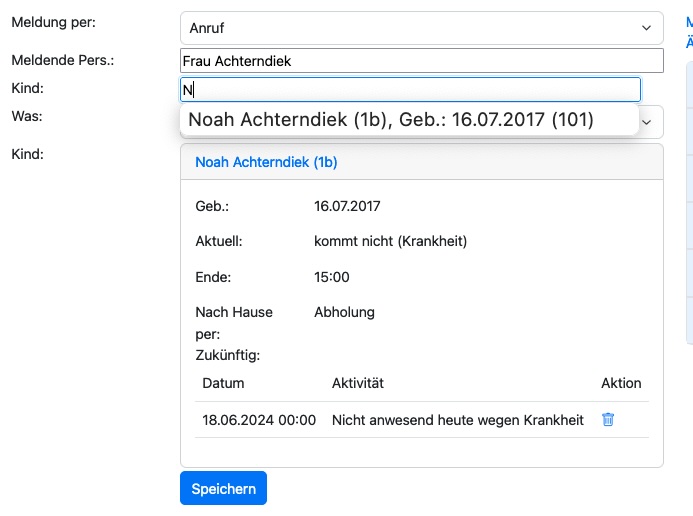Viewport: 693px width, 516px height.
Task: Delete the sick-absence entry with trash icon
Action: click(x=608, y=420)
